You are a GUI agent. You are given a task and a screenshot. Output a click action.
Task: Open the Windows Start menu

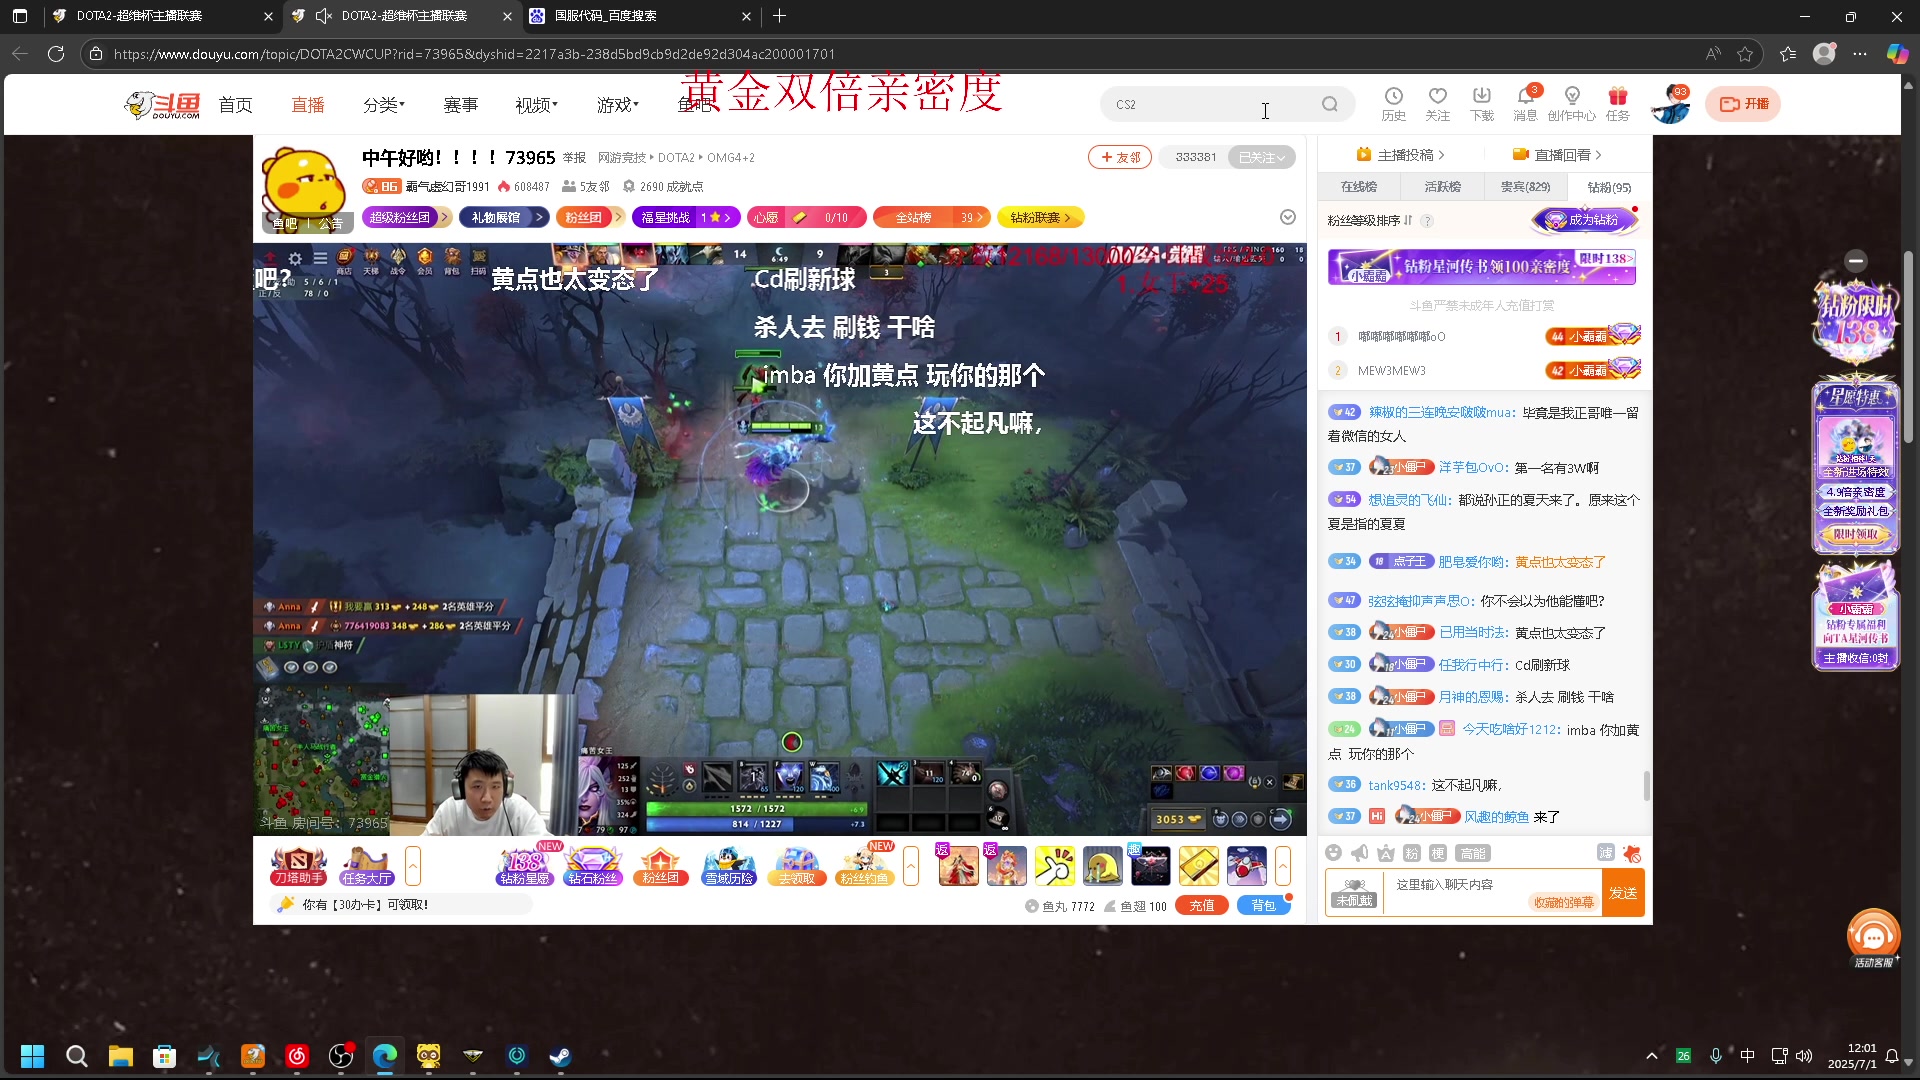pyautogui.click(x=32, y=1055)
